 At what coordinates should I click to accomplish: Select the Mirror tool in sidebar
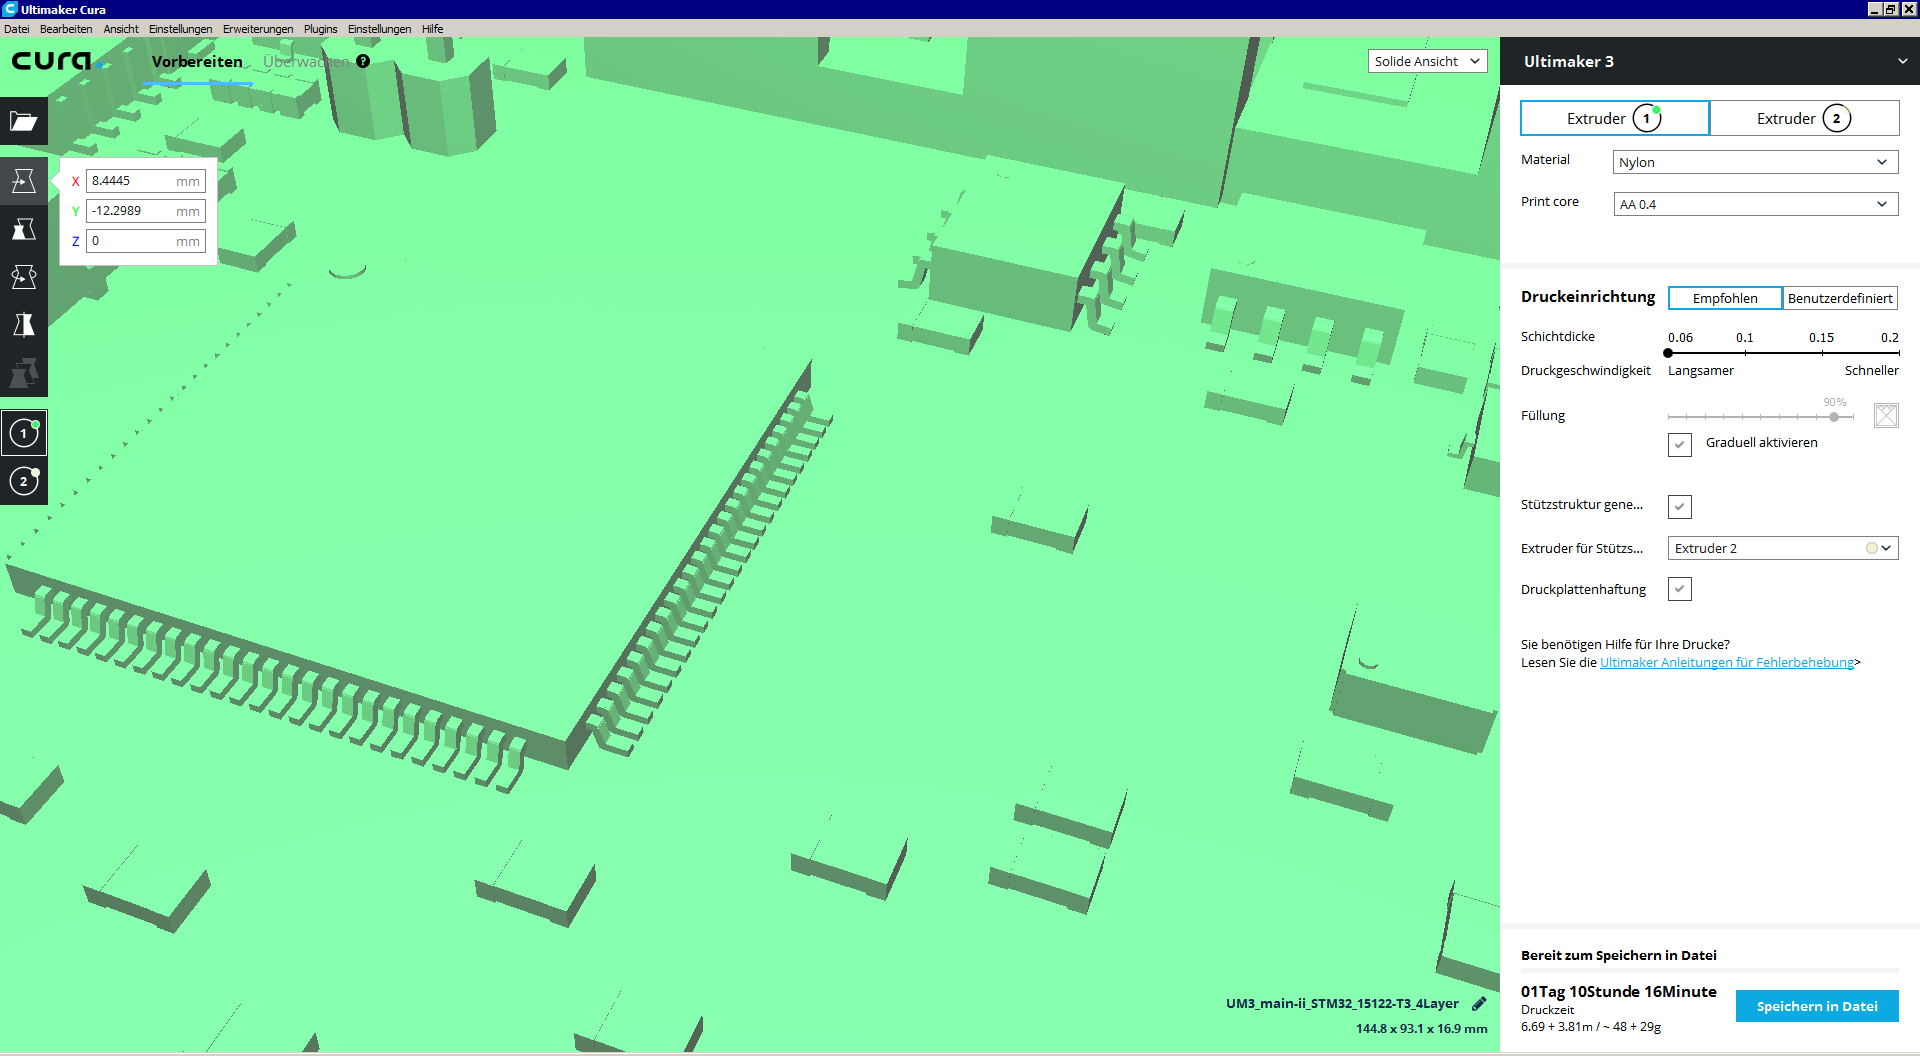24,325
